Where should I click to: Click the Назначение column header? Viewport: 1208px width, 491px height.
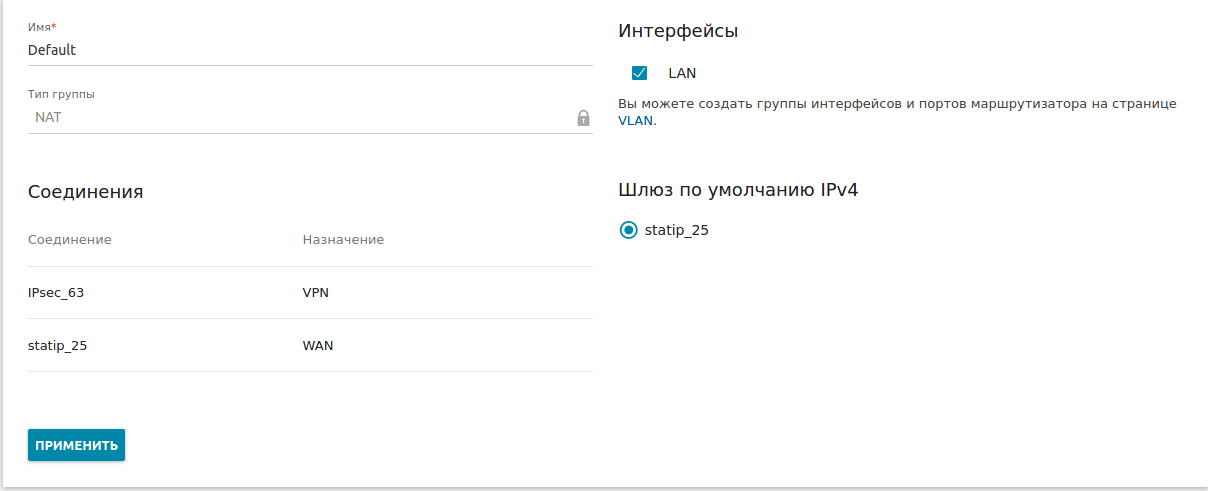(343, 240)
